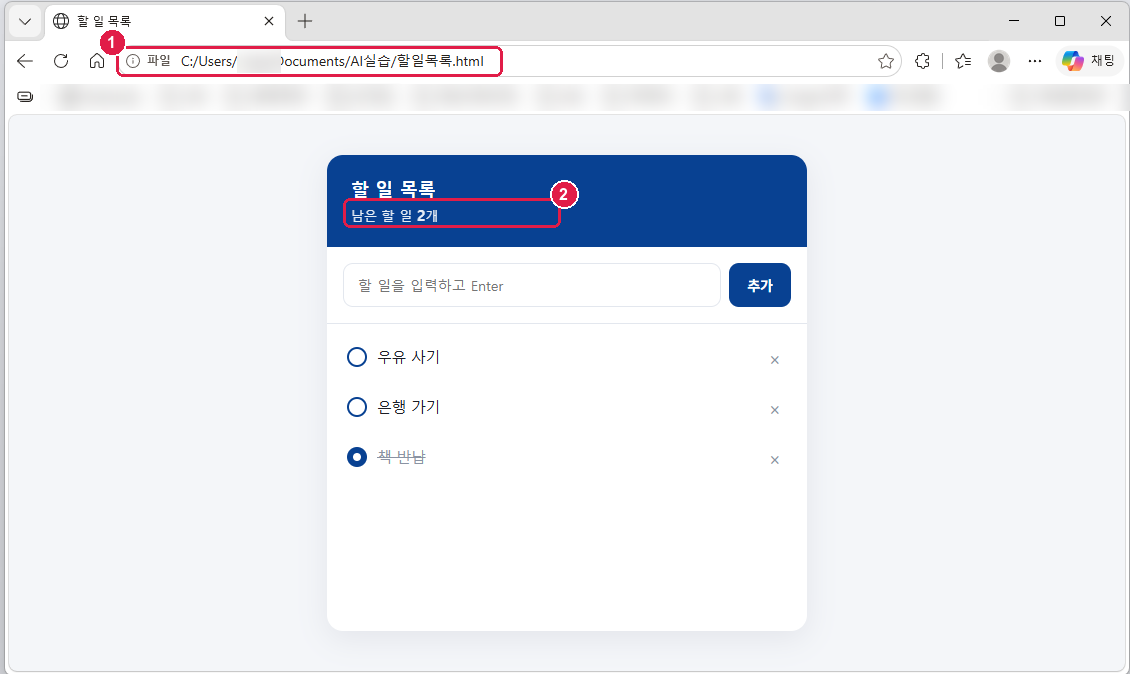Minimize the browser window

pyautogui.click(x=1014, y=21)
